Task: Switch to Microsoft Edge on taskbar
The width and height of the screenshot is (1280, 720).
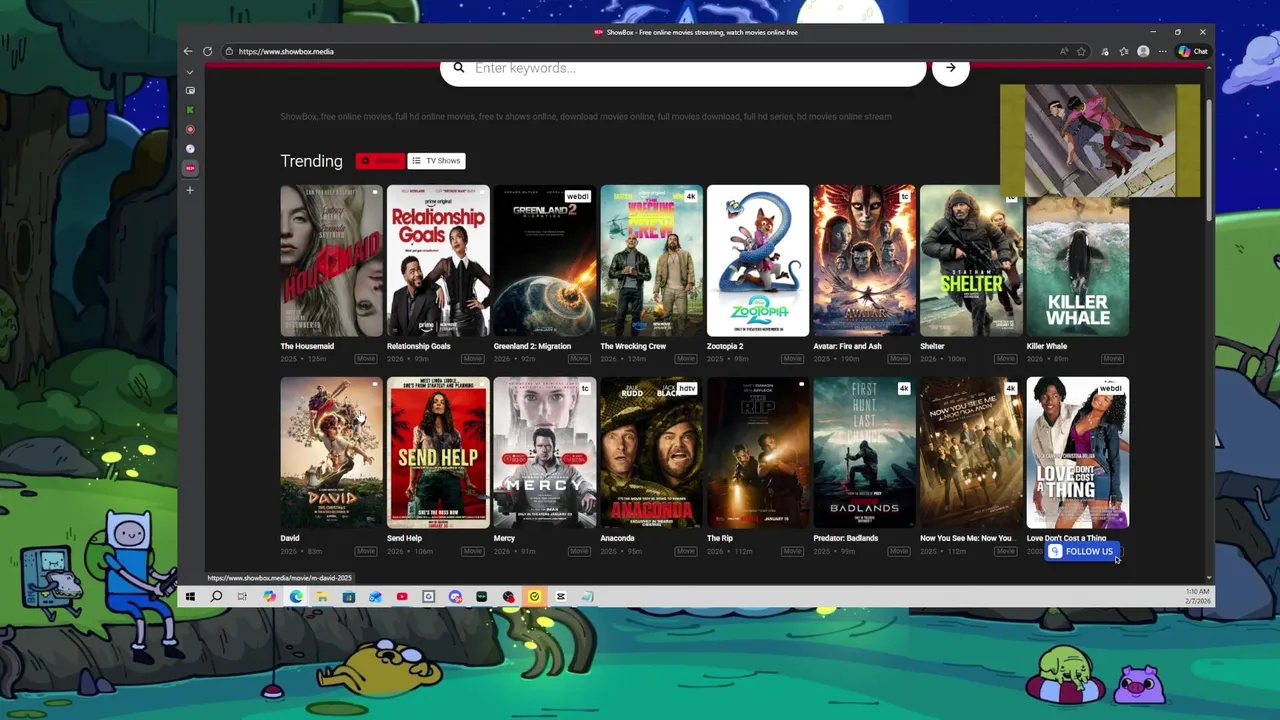Action: click(296, 597)
